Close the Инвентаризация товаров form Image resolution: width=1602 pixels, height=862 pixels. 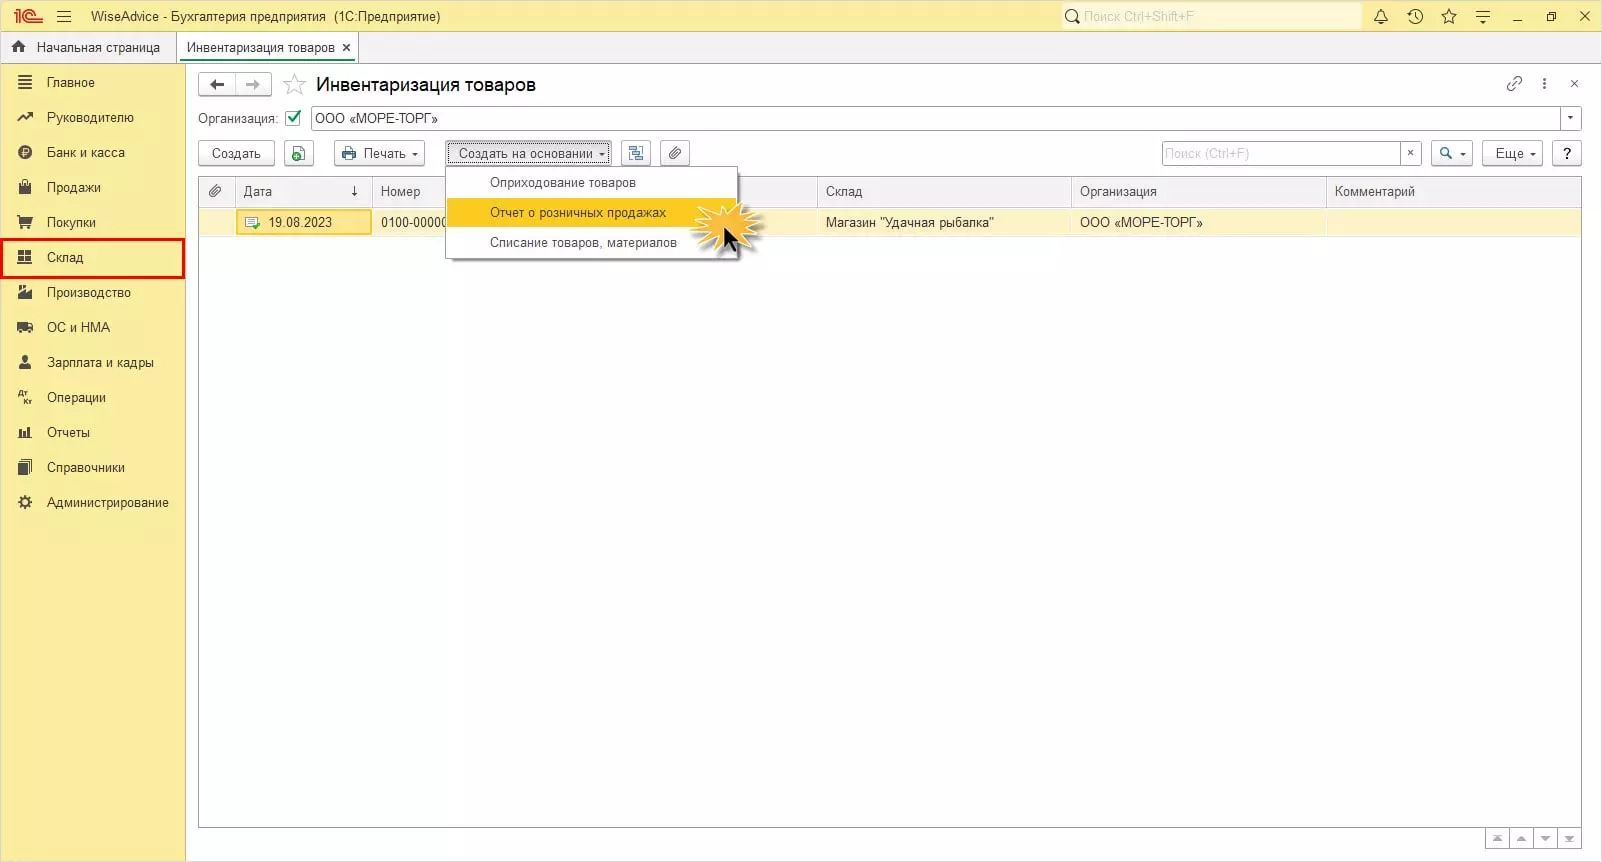(x=1574, y=84)
